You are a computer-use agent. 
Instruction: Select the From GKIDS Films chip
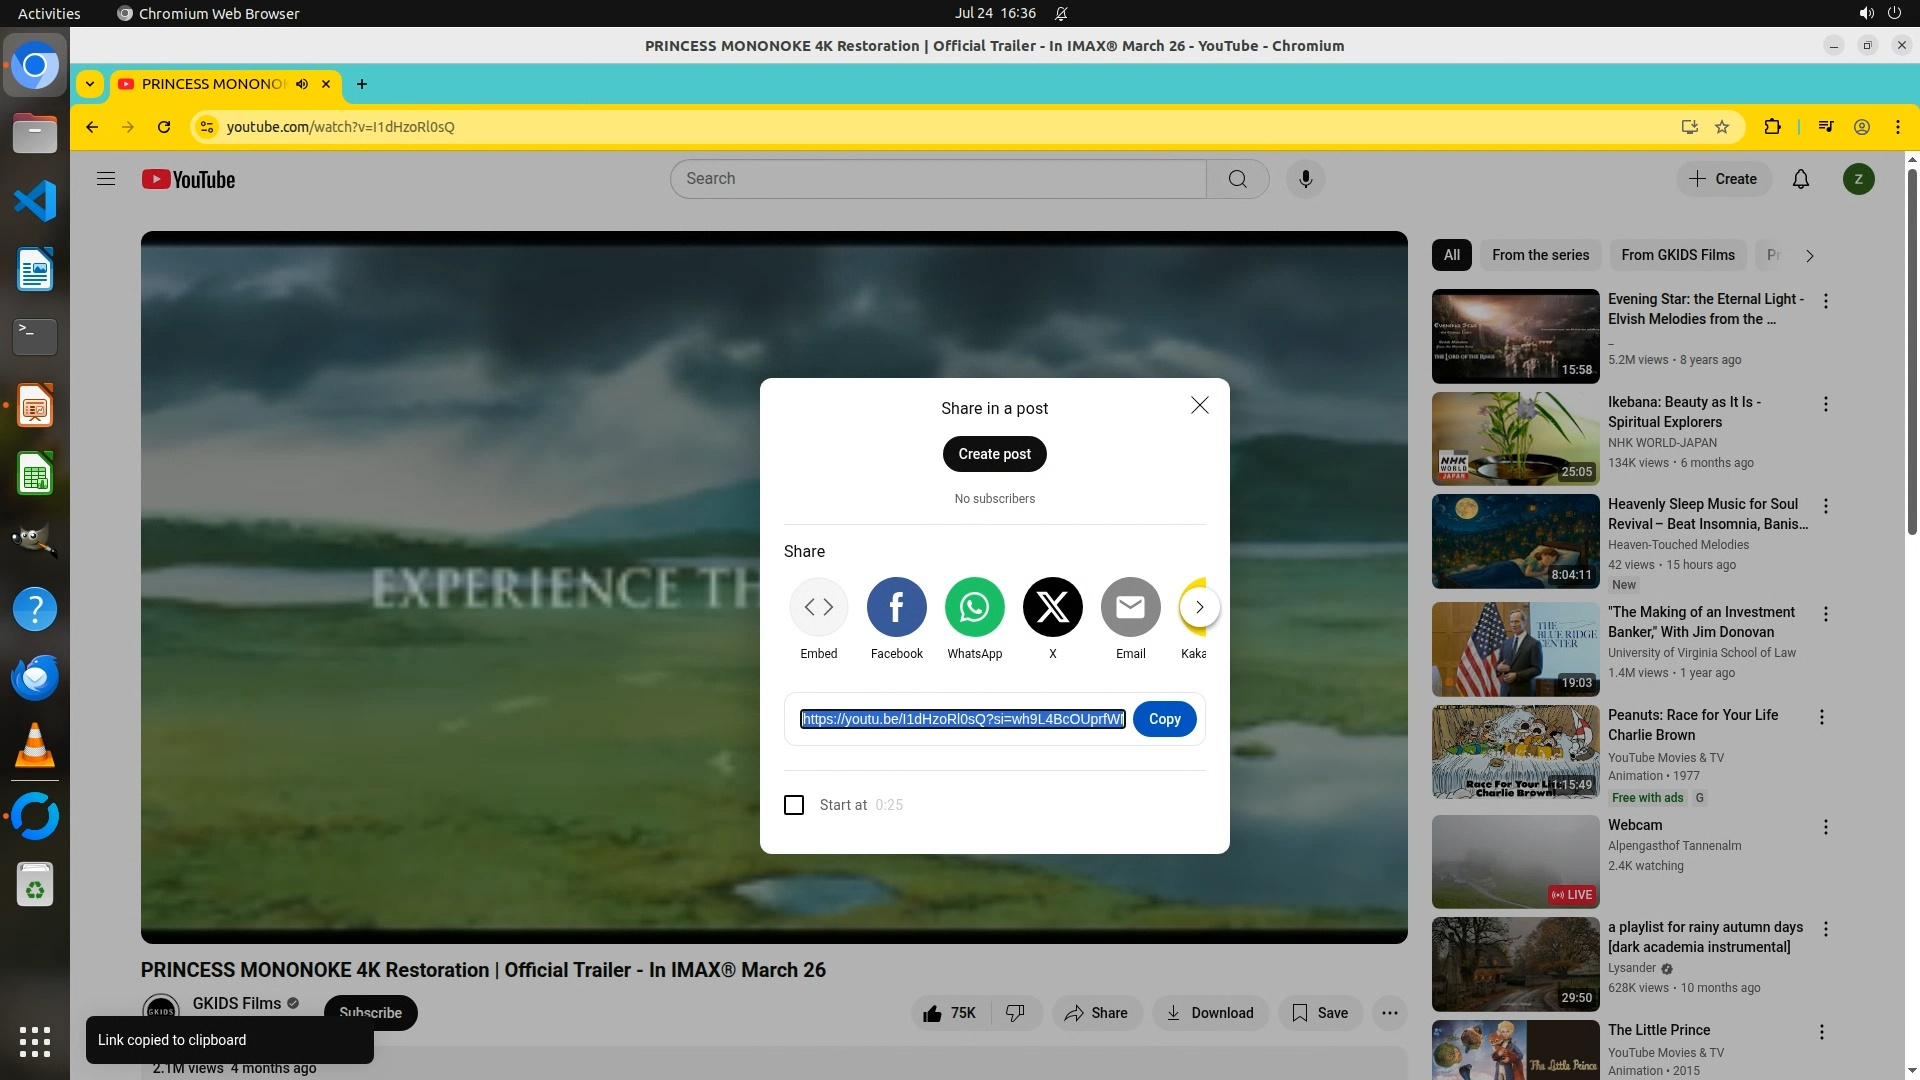[x=1677, y=255]
